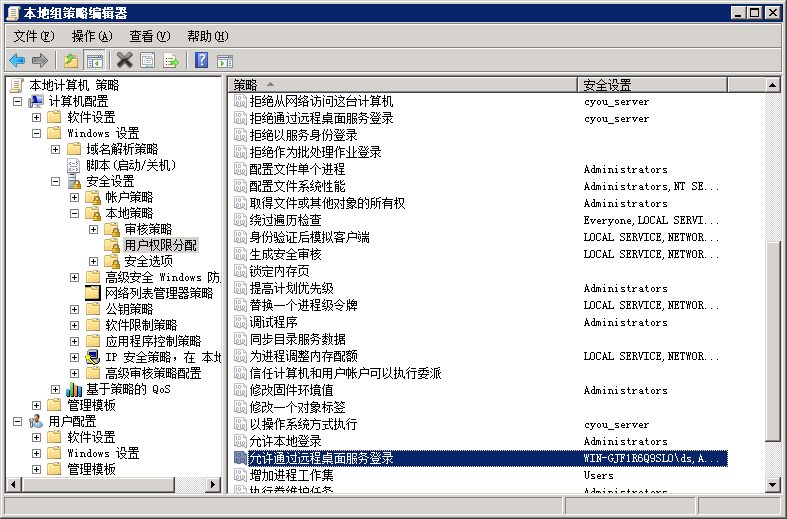
Task: Click the Delete (X) toolbar icon
Action: point(124,61)
